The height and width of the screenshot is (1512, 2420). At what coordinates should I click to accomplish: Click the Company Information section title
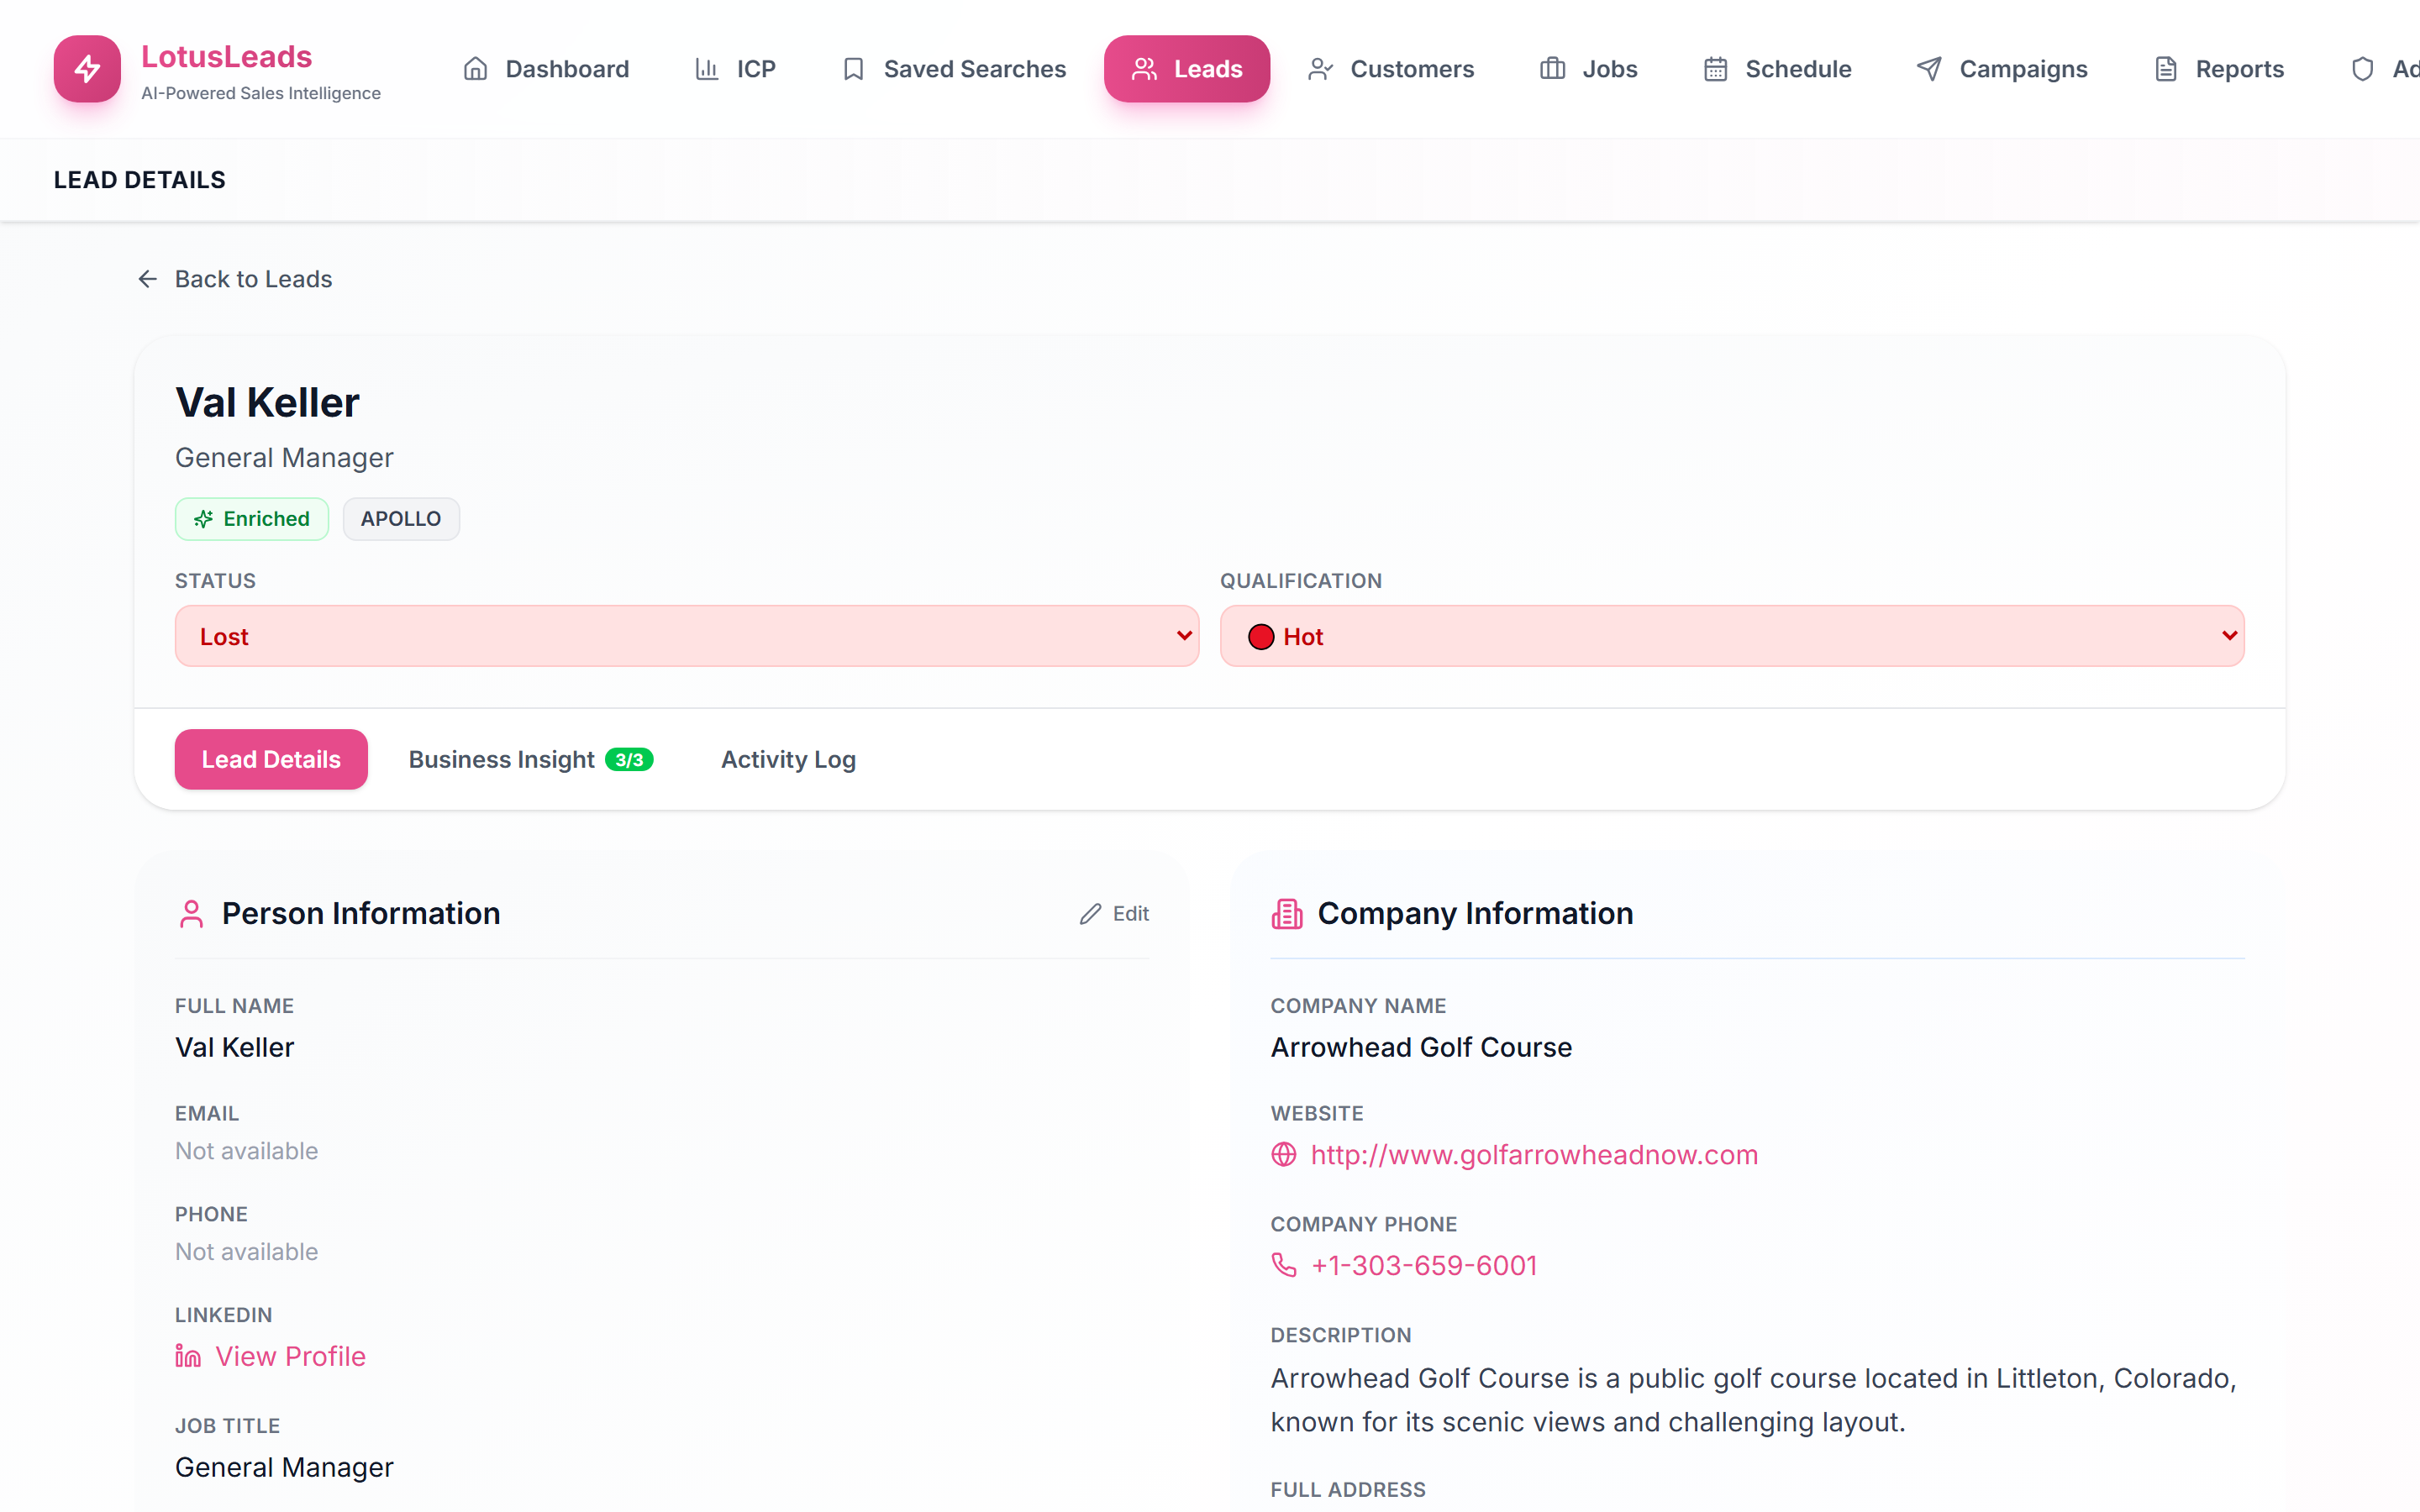pyautogui.click(x=1475, y=914)
